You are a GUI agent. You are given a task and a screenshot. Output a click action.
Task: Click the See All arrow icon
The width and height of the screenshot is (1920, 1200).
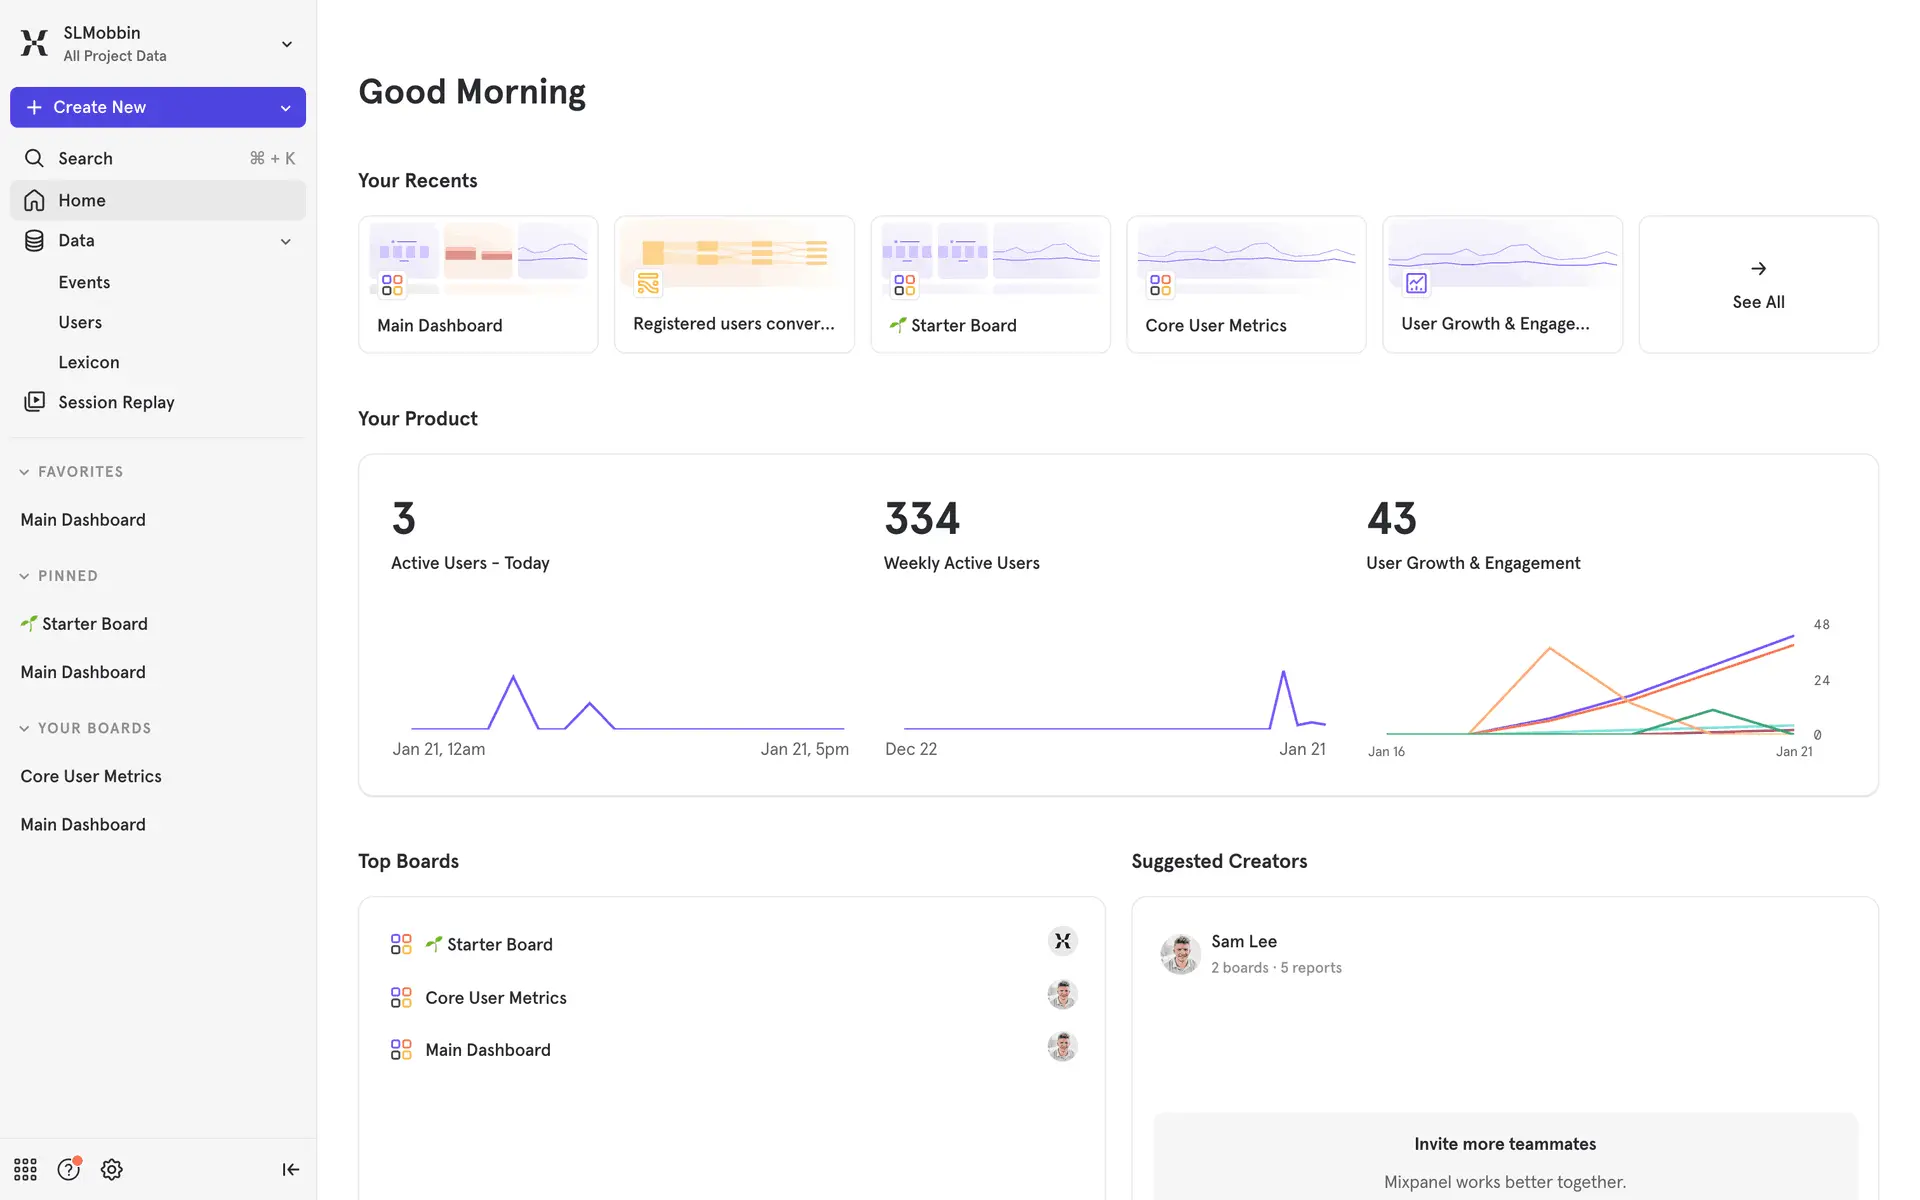tap(1758, 269)
